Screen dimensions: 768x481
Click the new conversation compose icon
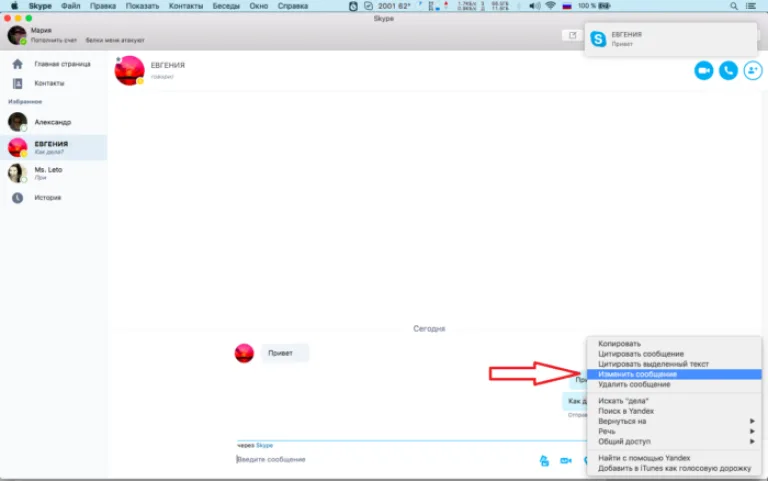pyautogui.click(x=572, y=35)
